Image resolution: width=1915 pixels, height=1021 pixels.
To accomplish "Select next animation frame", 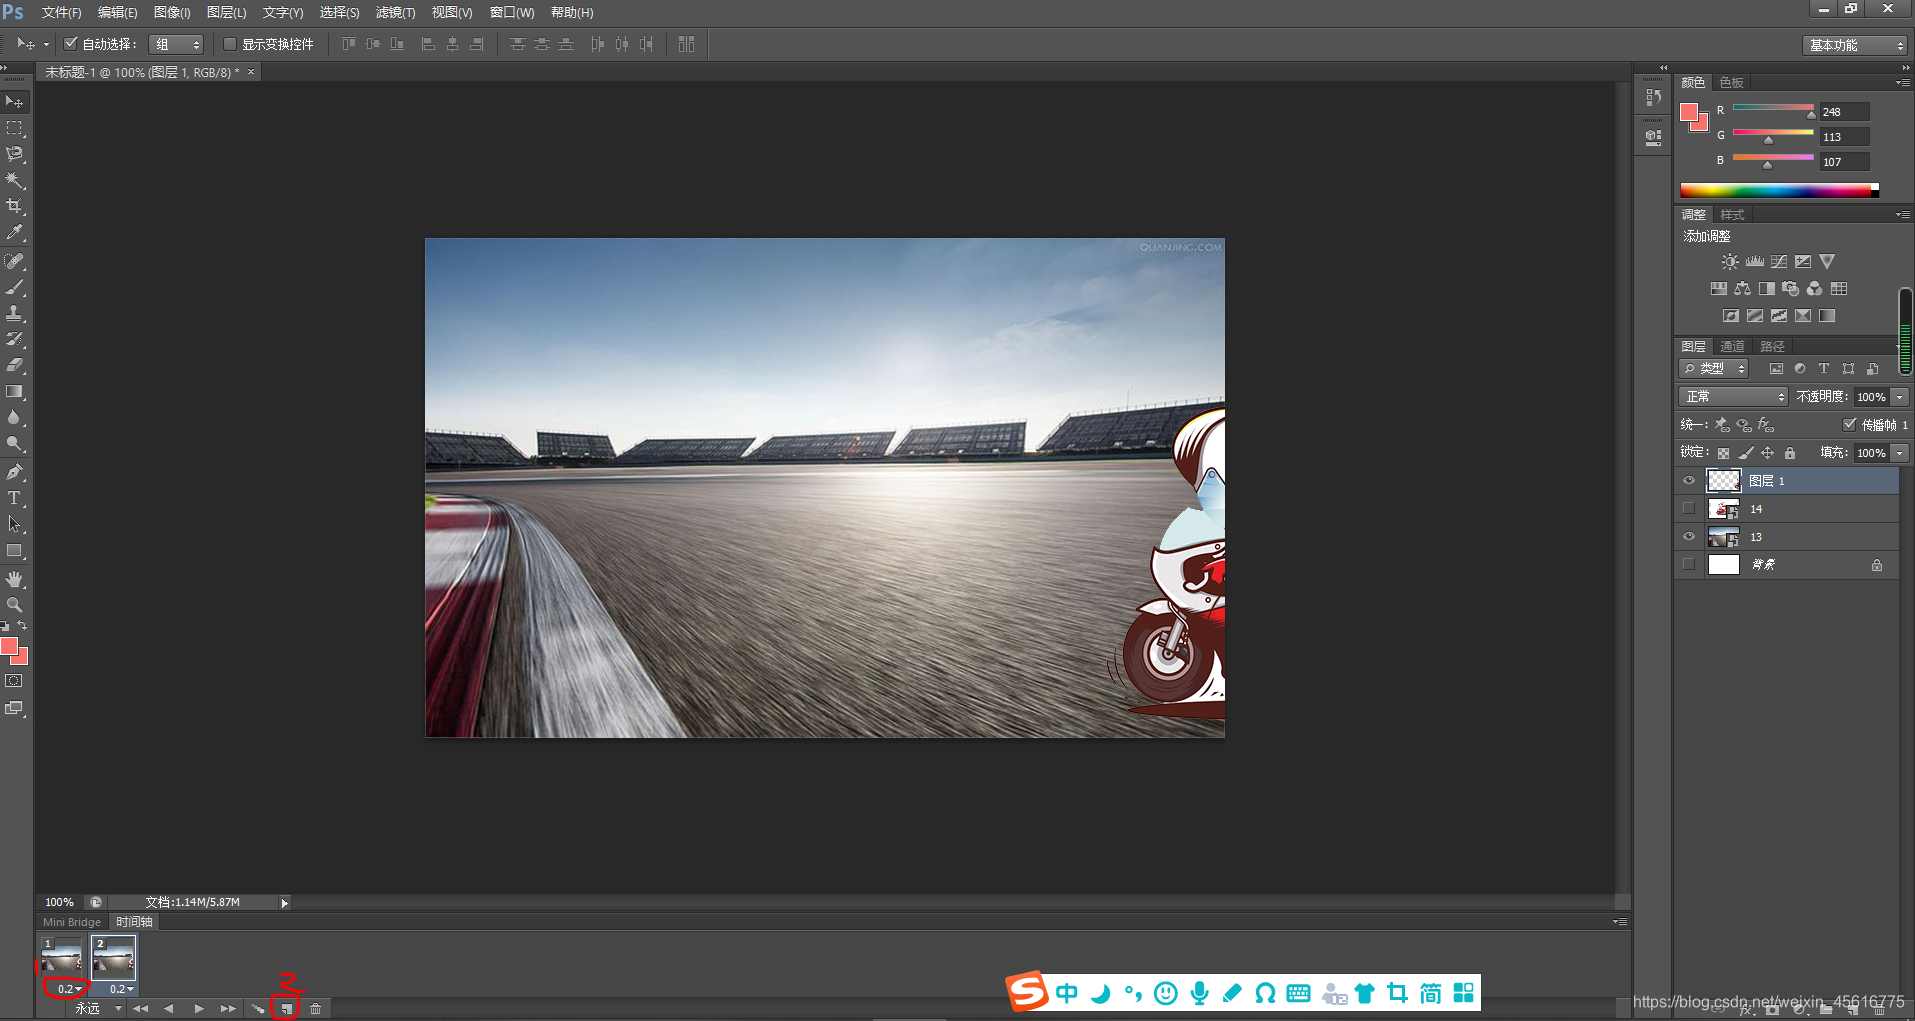I will (228, 1009).
